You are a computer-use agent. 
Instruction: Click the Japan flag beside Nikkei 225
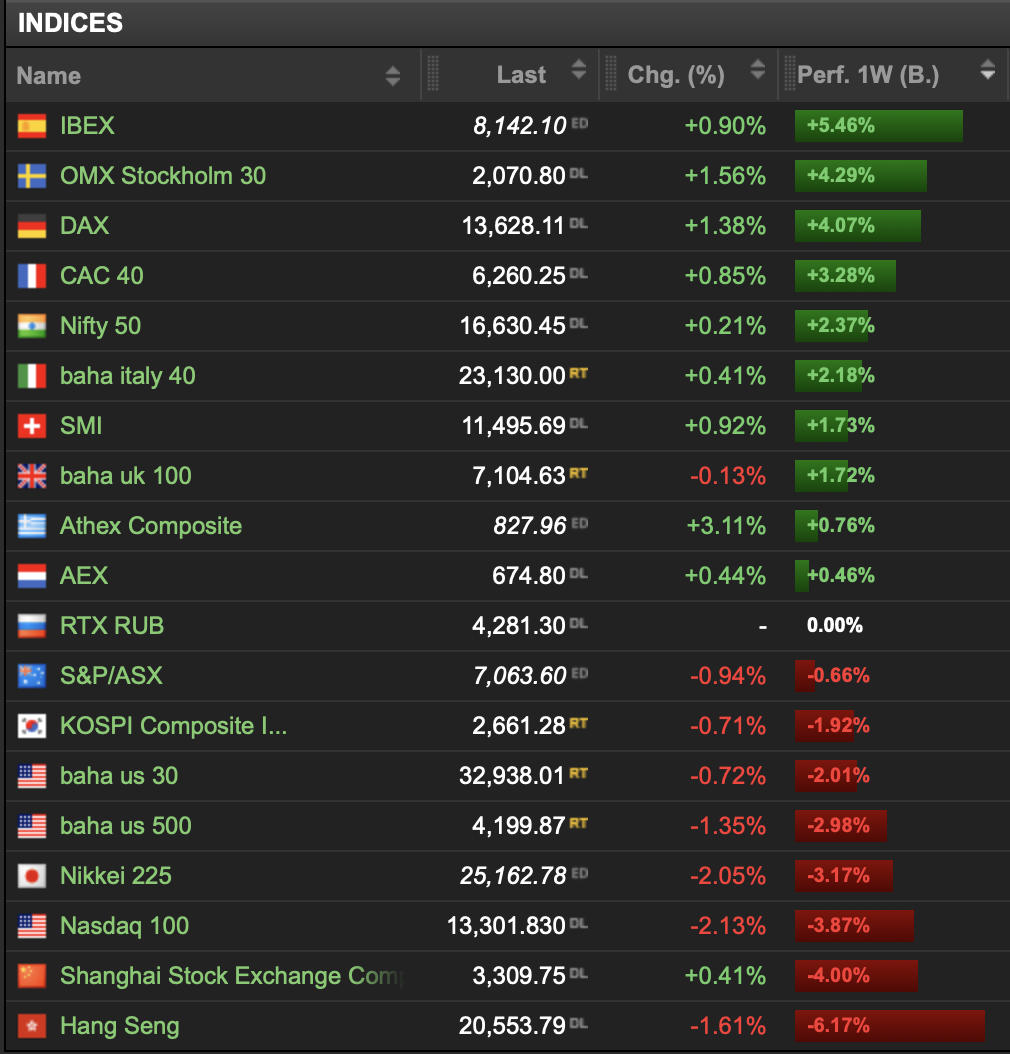tap(32, 876)
